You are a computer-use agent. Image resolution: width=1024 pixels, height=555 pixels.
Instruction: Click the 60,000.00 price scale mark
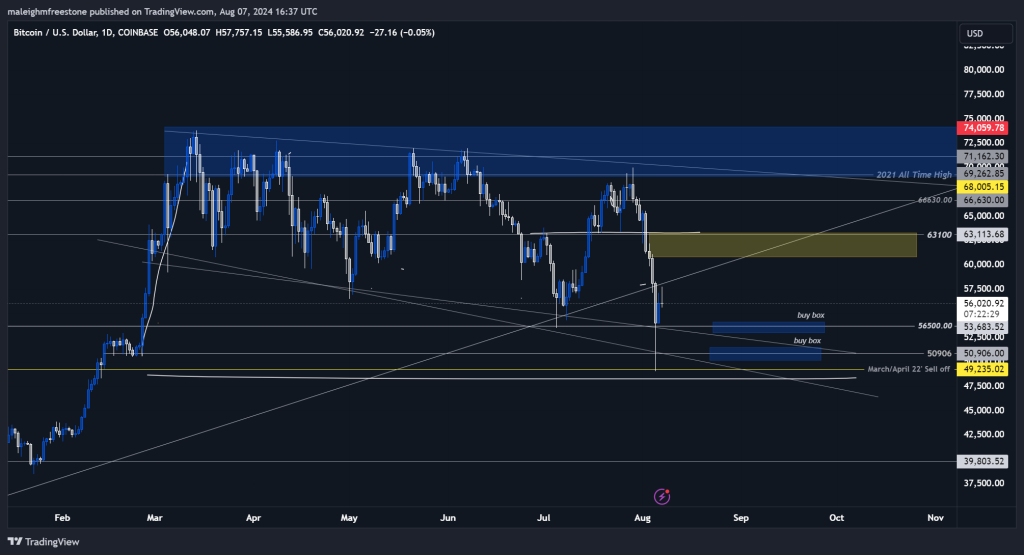tap(984, 264)
